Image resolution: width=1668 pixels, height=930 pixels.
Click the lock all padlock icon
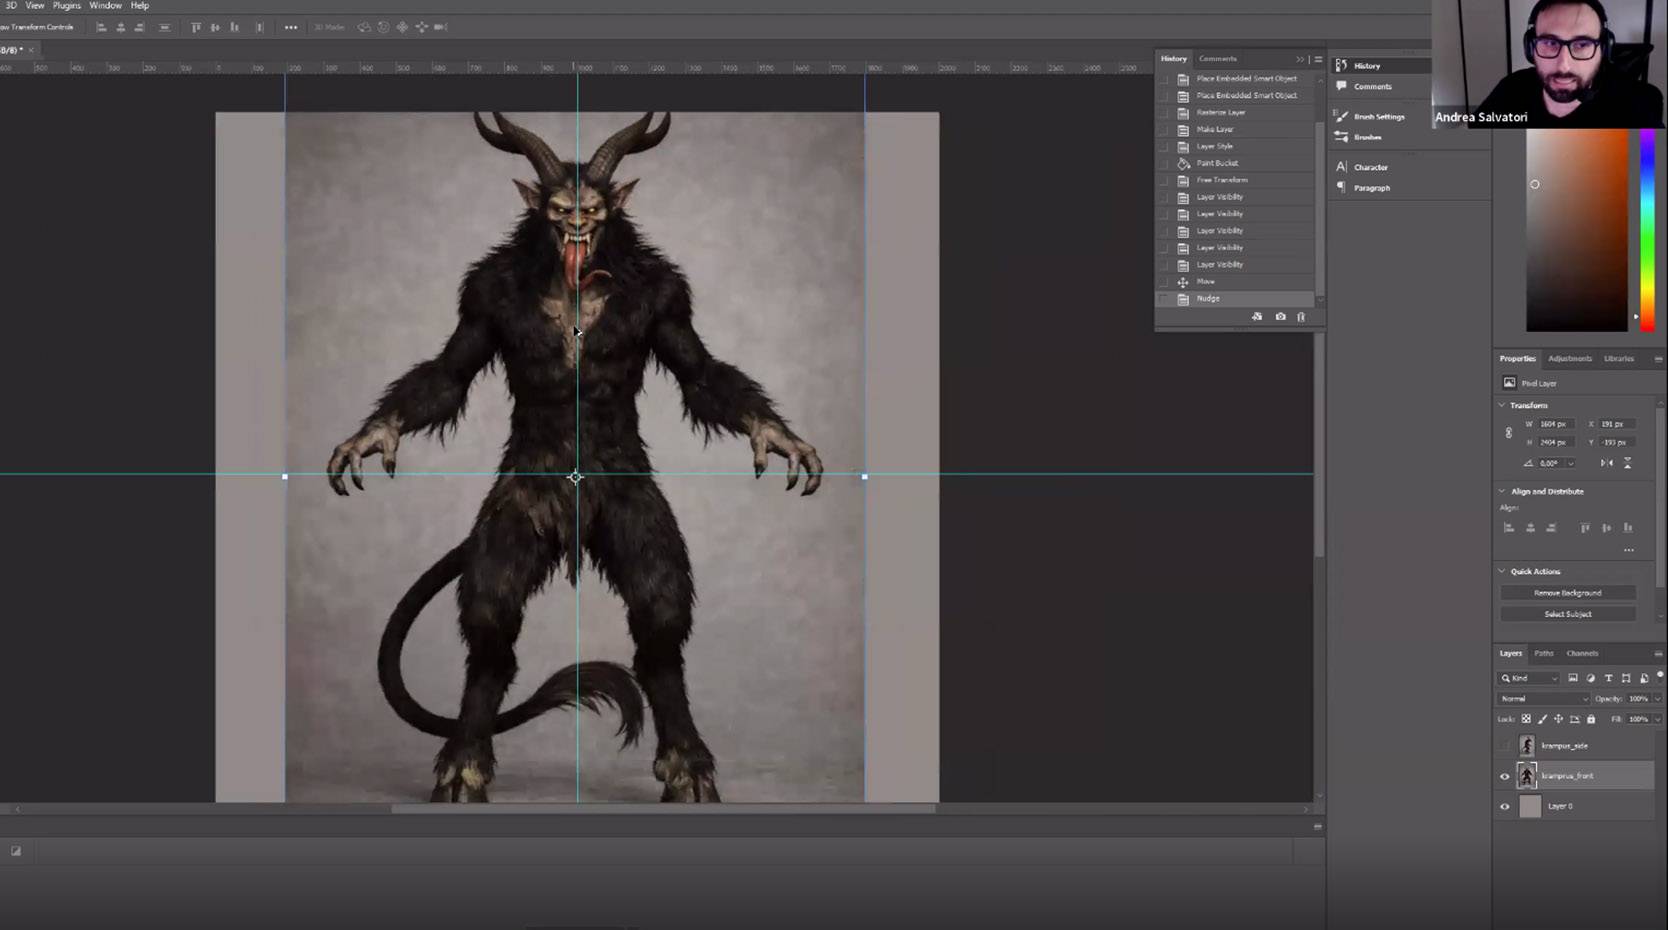click(1591, 719)
